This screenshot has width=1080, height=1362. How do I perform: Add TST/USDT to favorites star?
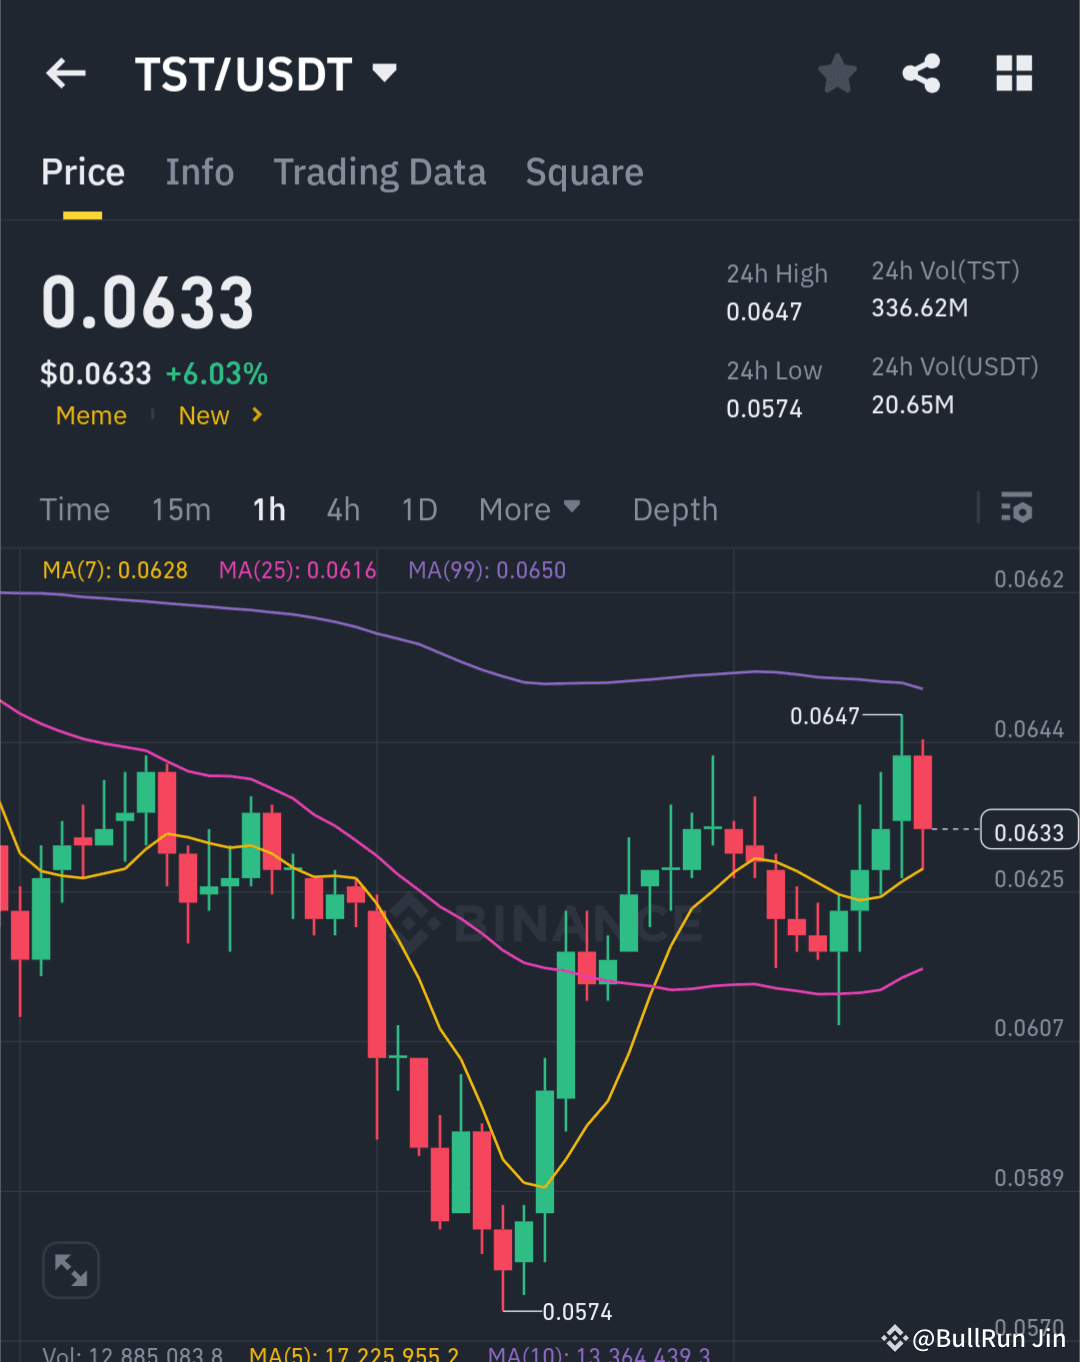click(x=837, y=73)
